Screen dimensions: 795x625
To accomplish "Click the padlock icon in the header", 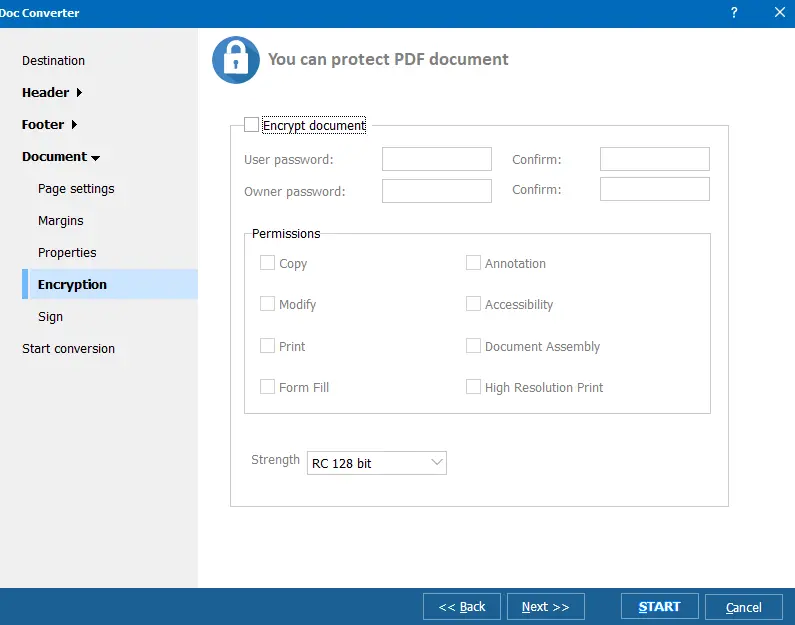I will click(236, 60).
